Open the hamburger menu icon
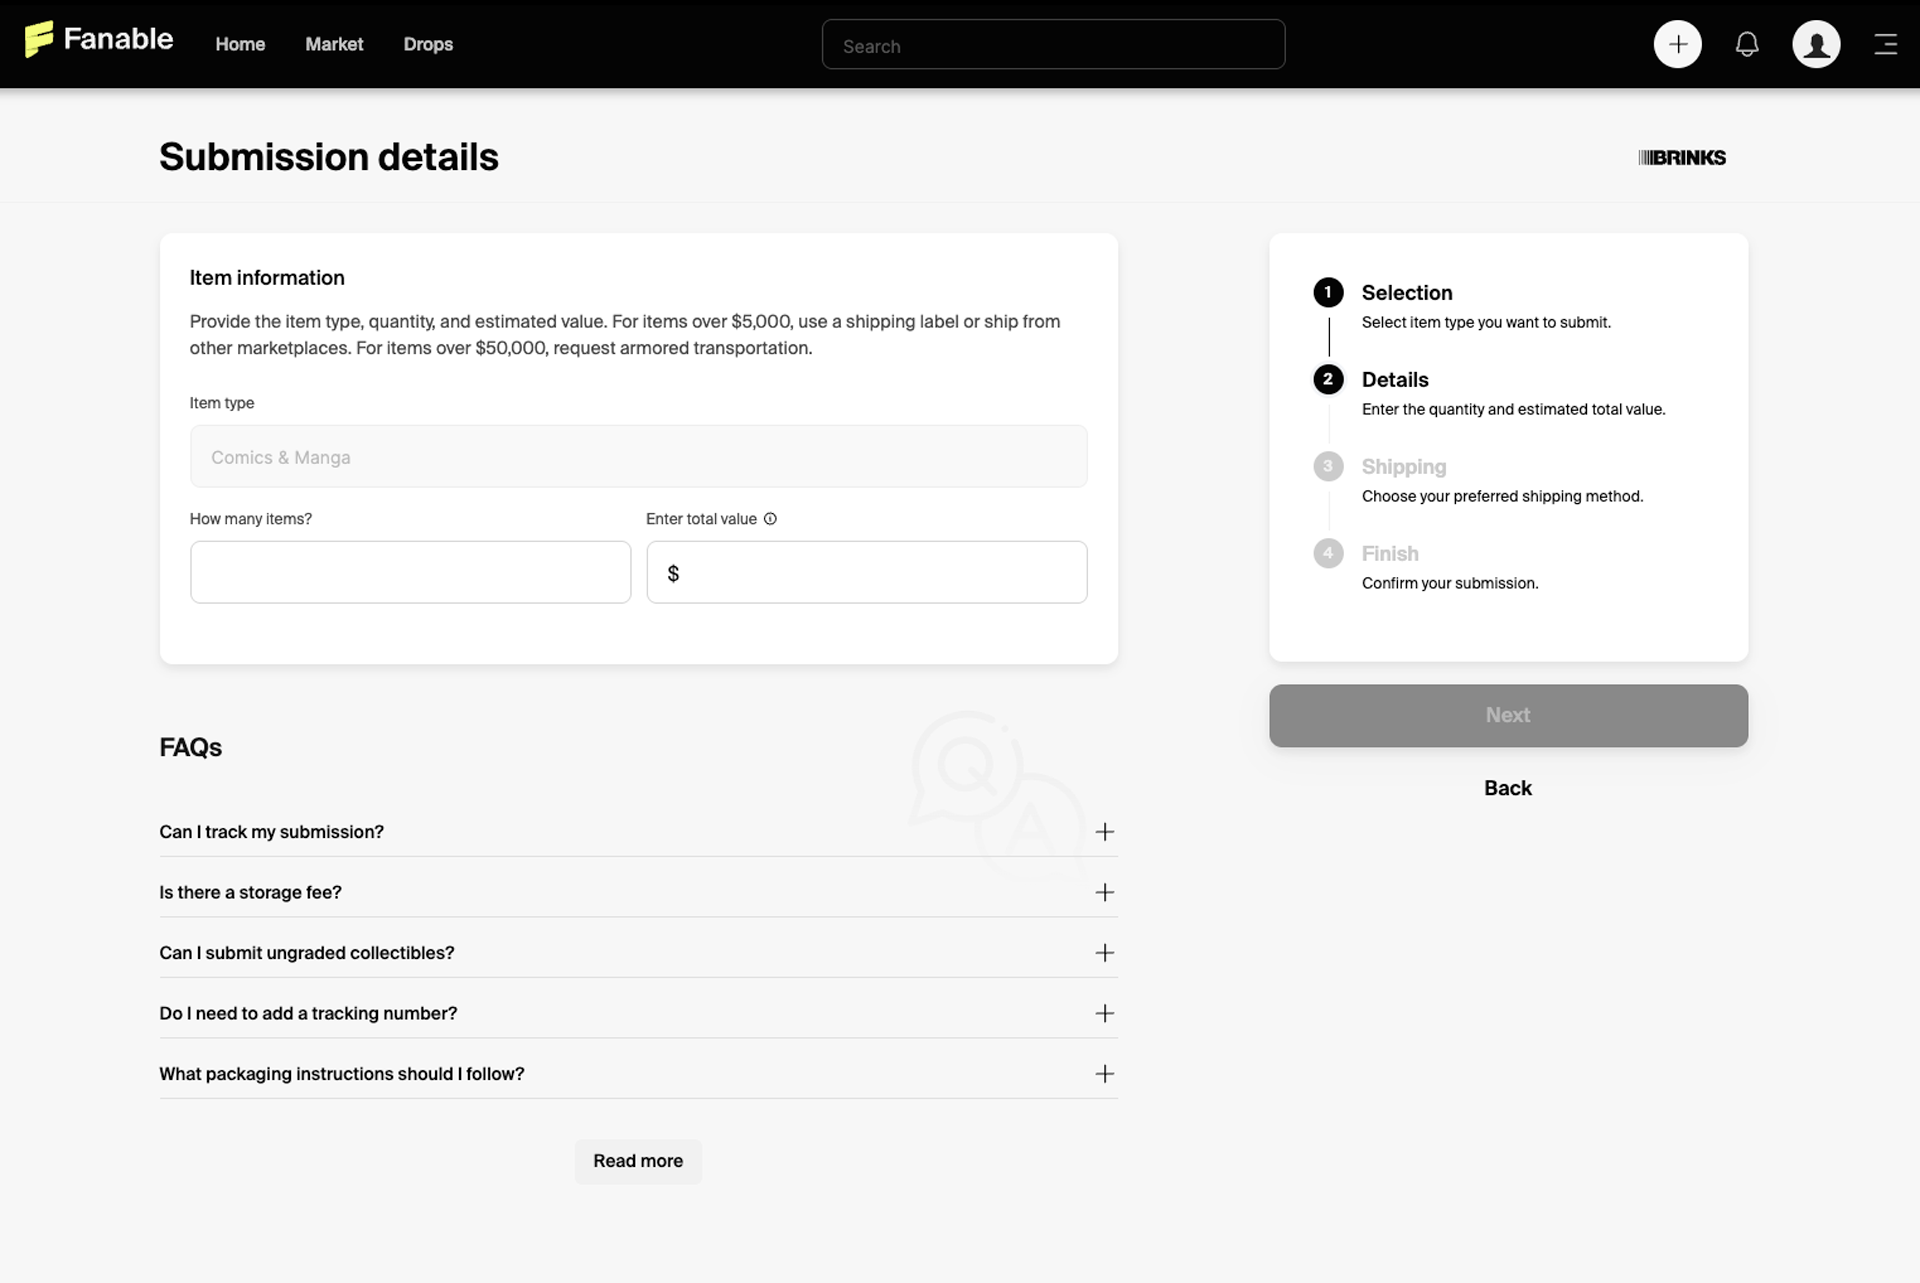The width and height of the screenshot is (1920, 1283). [x=1885, y=44]
